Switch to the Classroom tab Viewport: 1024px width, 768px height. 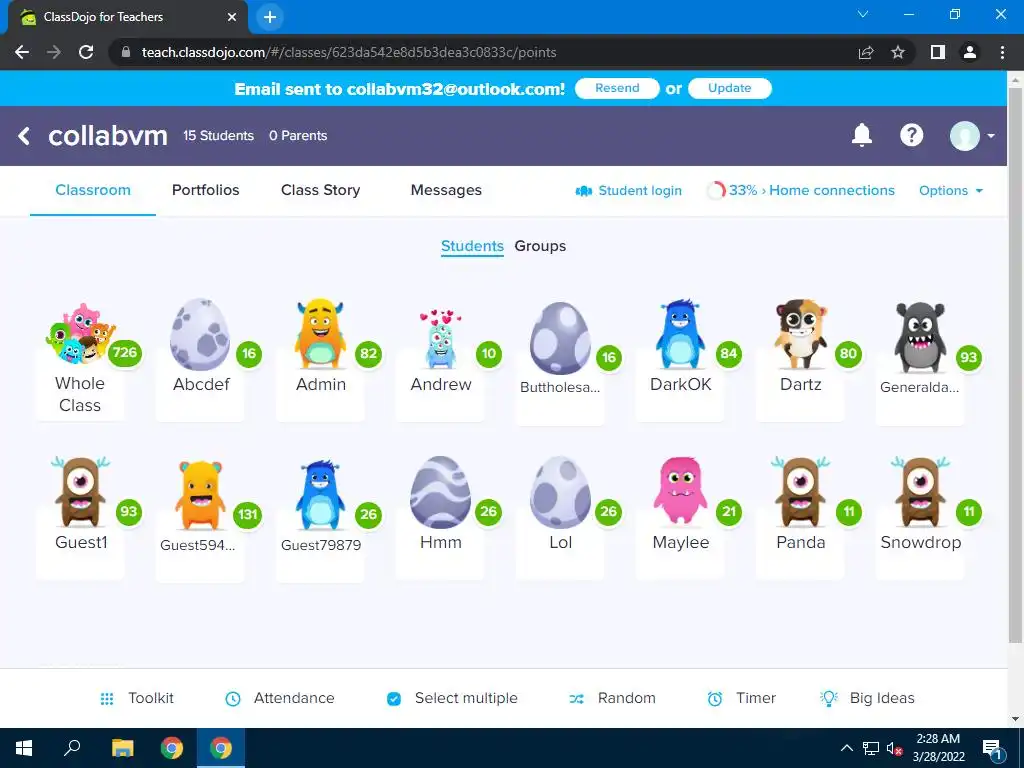coord(93,190)
